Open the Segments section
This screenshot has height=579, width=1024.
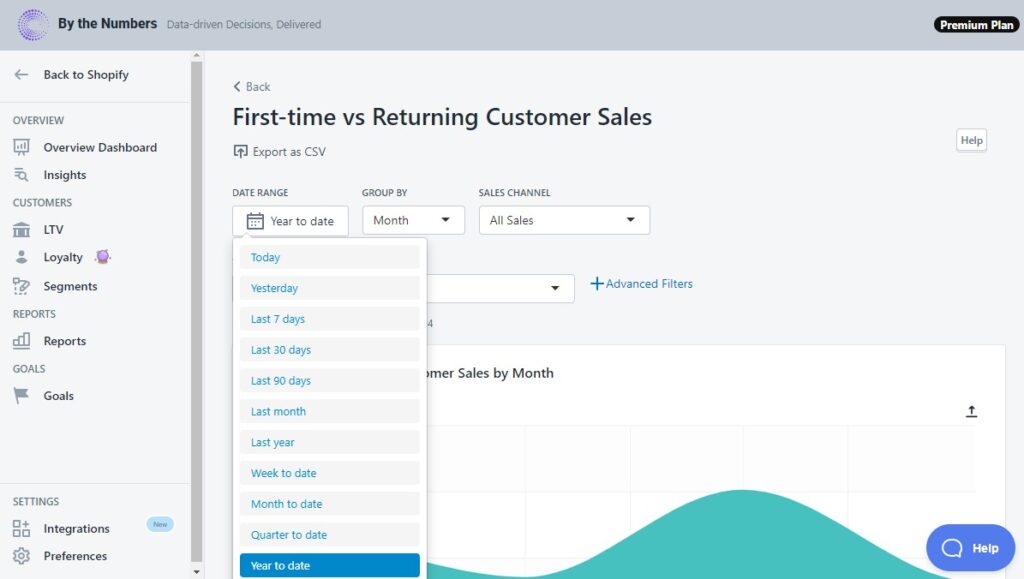click(70, 286)
